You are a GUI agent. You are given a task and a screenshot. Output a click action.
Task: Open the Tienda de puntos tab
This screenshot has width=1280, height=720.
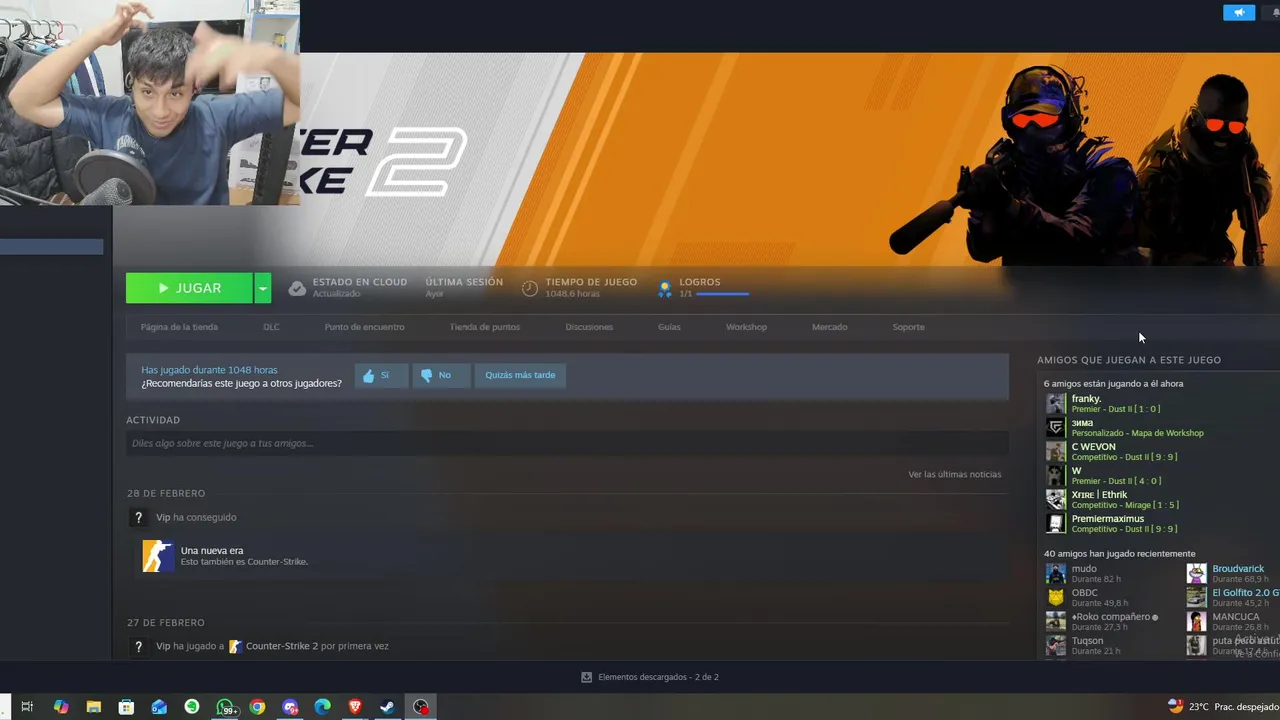485,327
